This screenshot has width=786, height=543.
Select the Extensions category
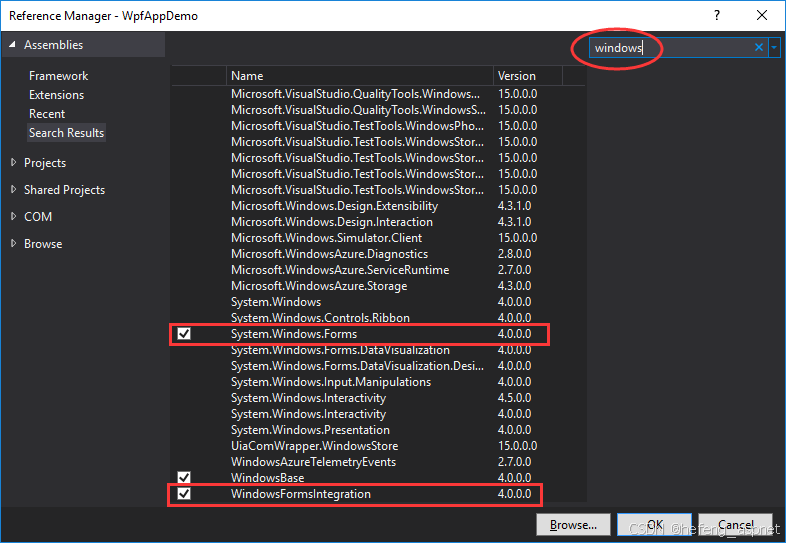coord(57,95)
